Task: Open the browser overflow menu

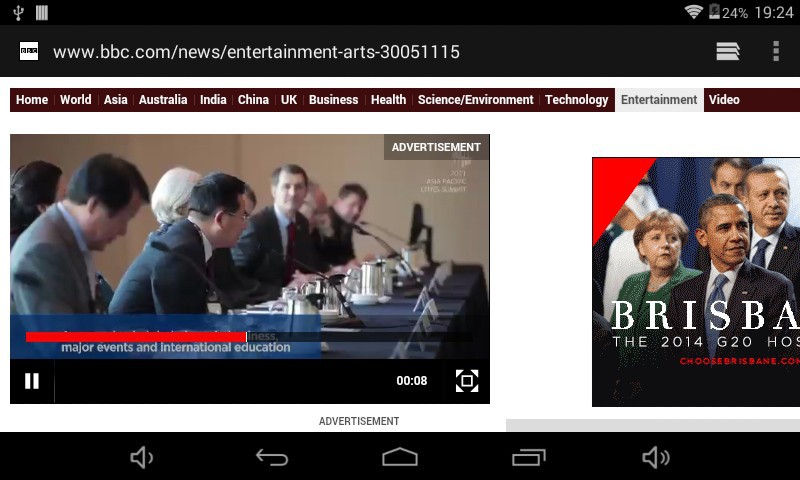Action: [775, 52]
